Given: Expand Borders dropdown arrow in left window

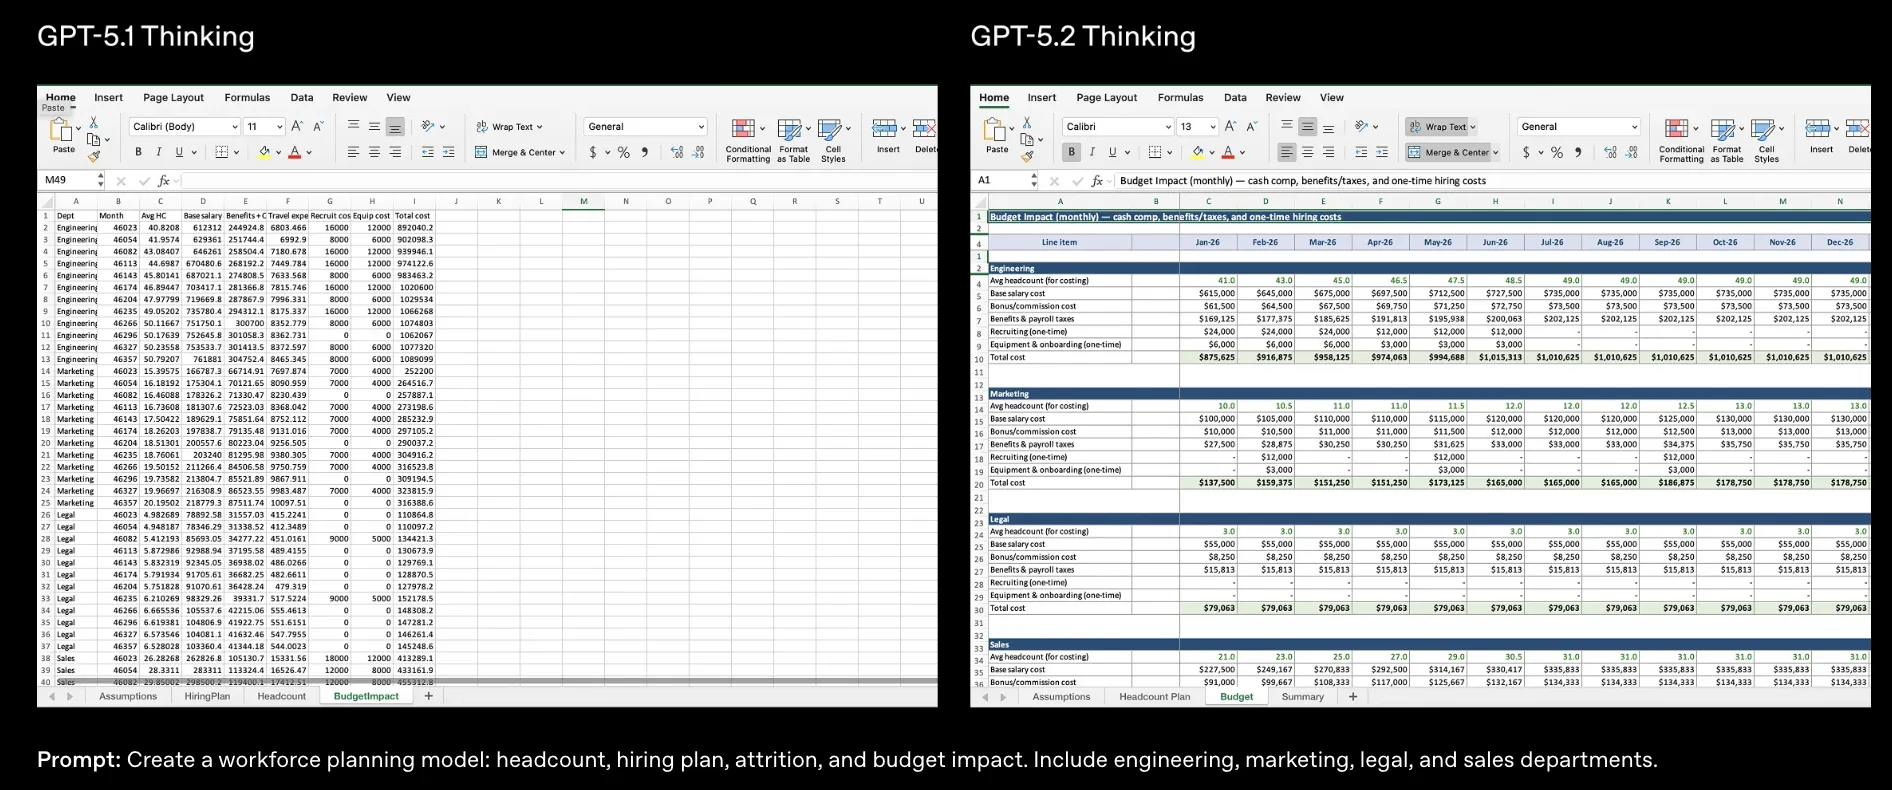Looking at the screenshot, I should click(x=236, y=153).
